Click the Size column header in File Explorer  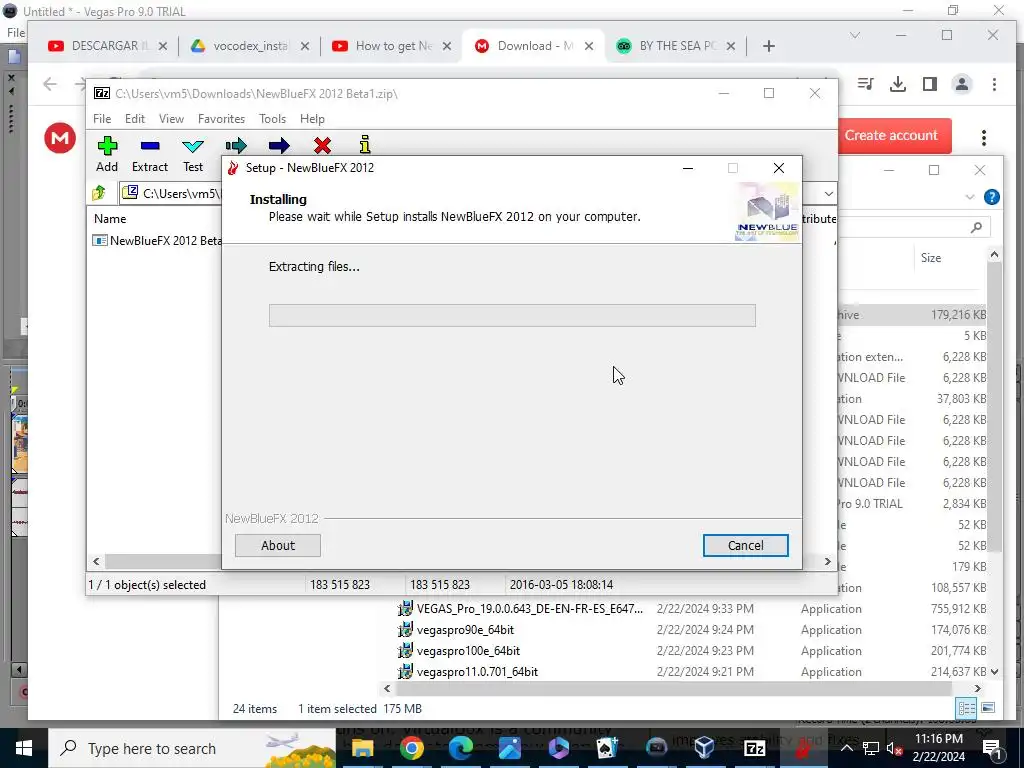click(x=931, y=257)
